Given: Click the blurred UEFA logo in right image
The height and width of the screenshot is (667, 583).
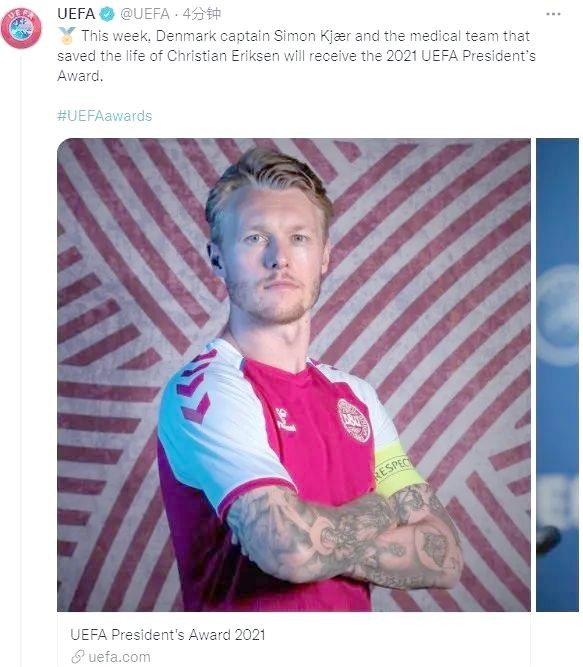Looking at the screenshot, I should (x=558, y=315).
